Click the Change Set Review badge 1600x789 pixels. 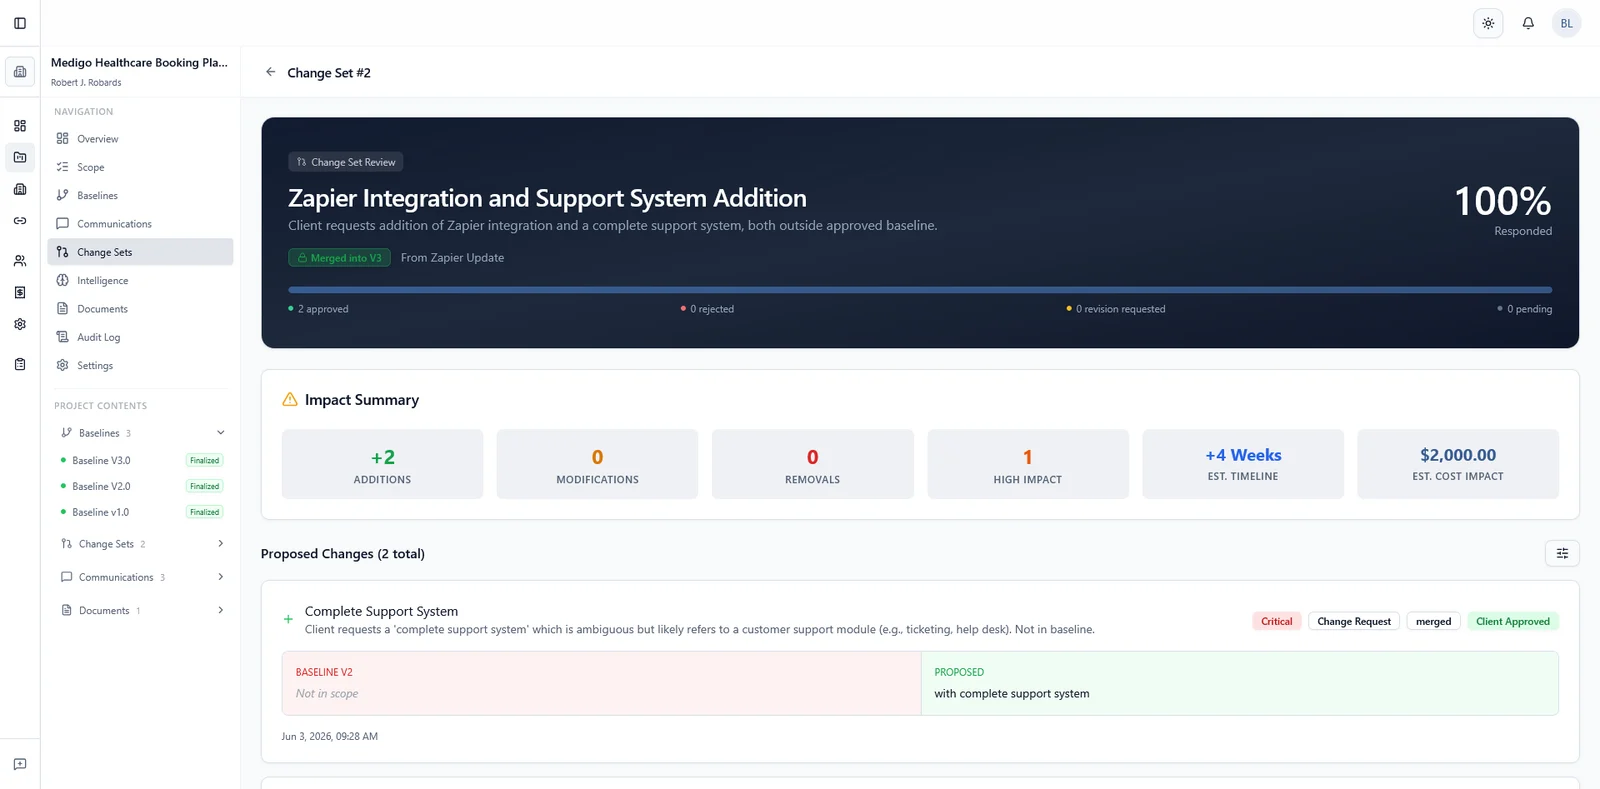pos(346,162)
